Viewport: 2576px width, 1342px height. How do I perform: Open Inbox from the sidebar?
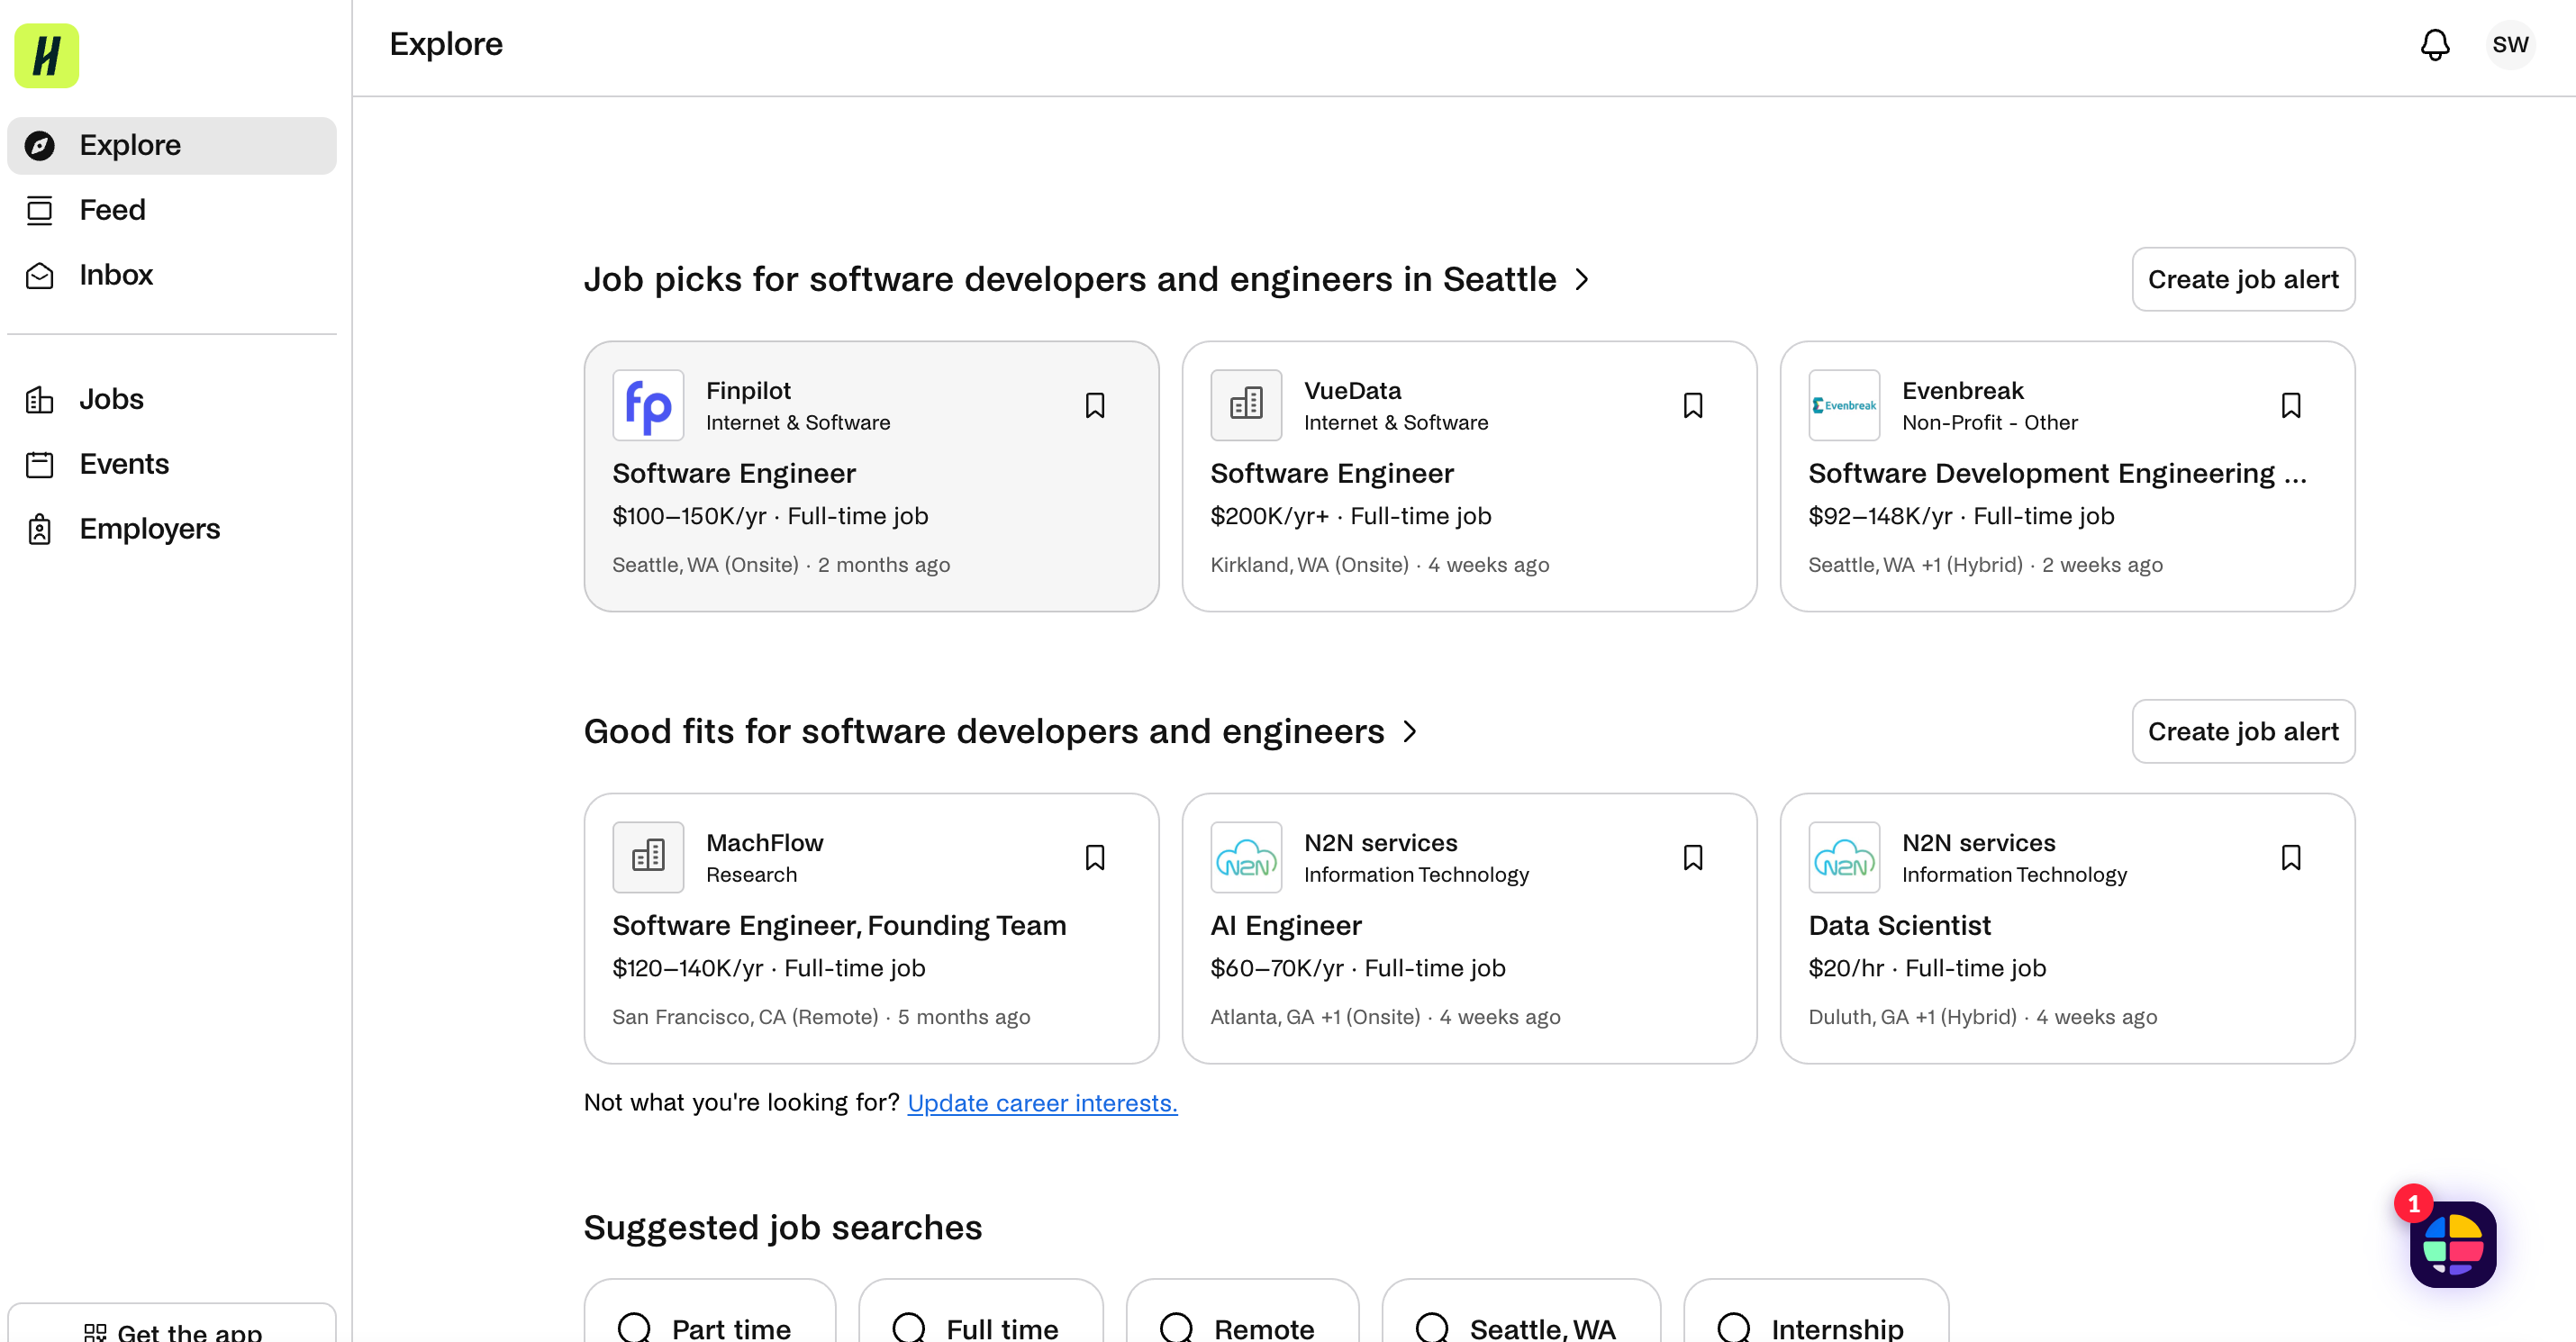coord(115,275)
